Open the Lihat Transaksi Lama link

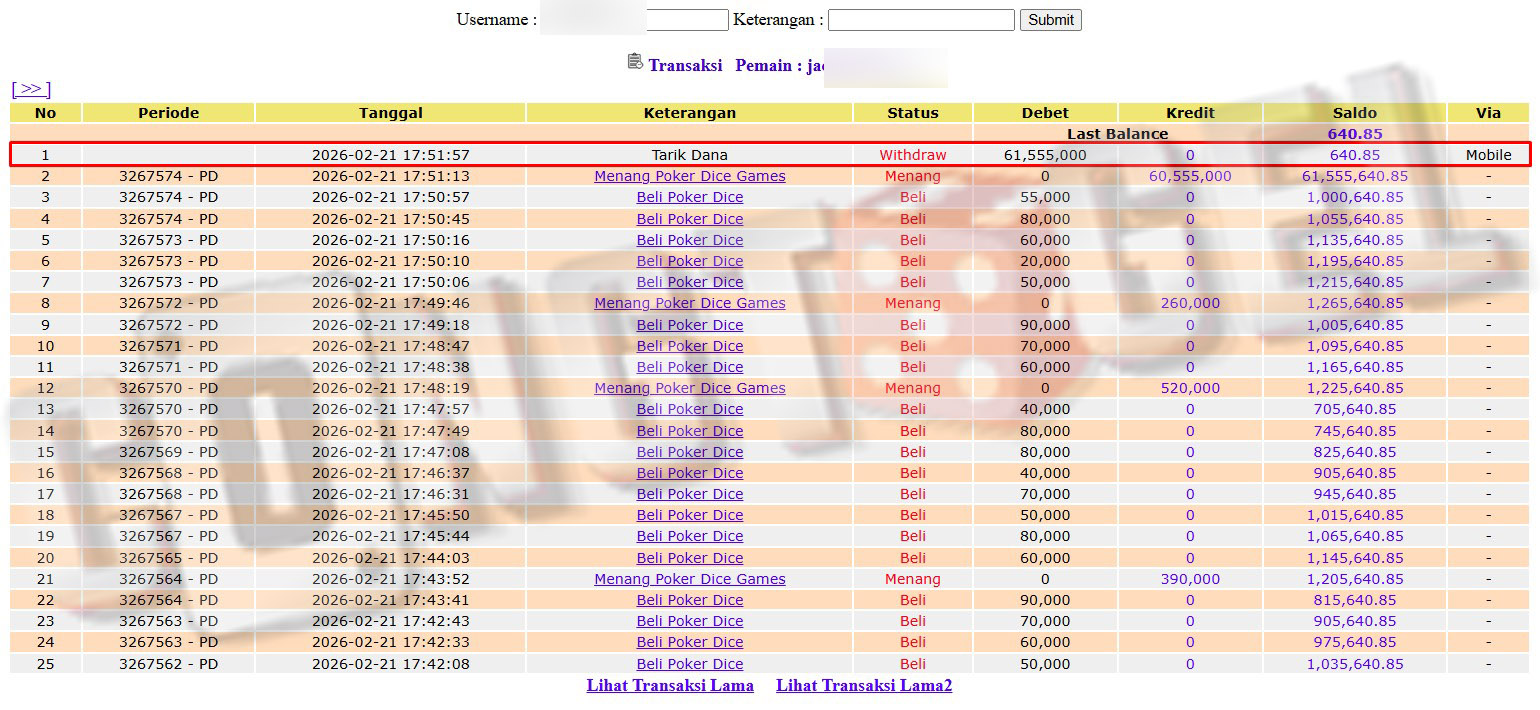click(x=670, y=686)
